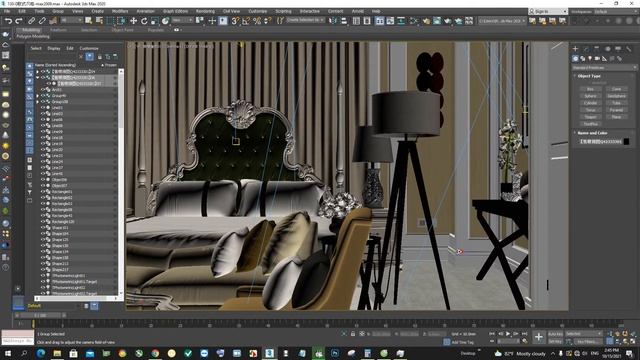Toggle visibility of Shape104
Image resolution: width=640 pixels, height=360 pixels.
pos(42,234)
